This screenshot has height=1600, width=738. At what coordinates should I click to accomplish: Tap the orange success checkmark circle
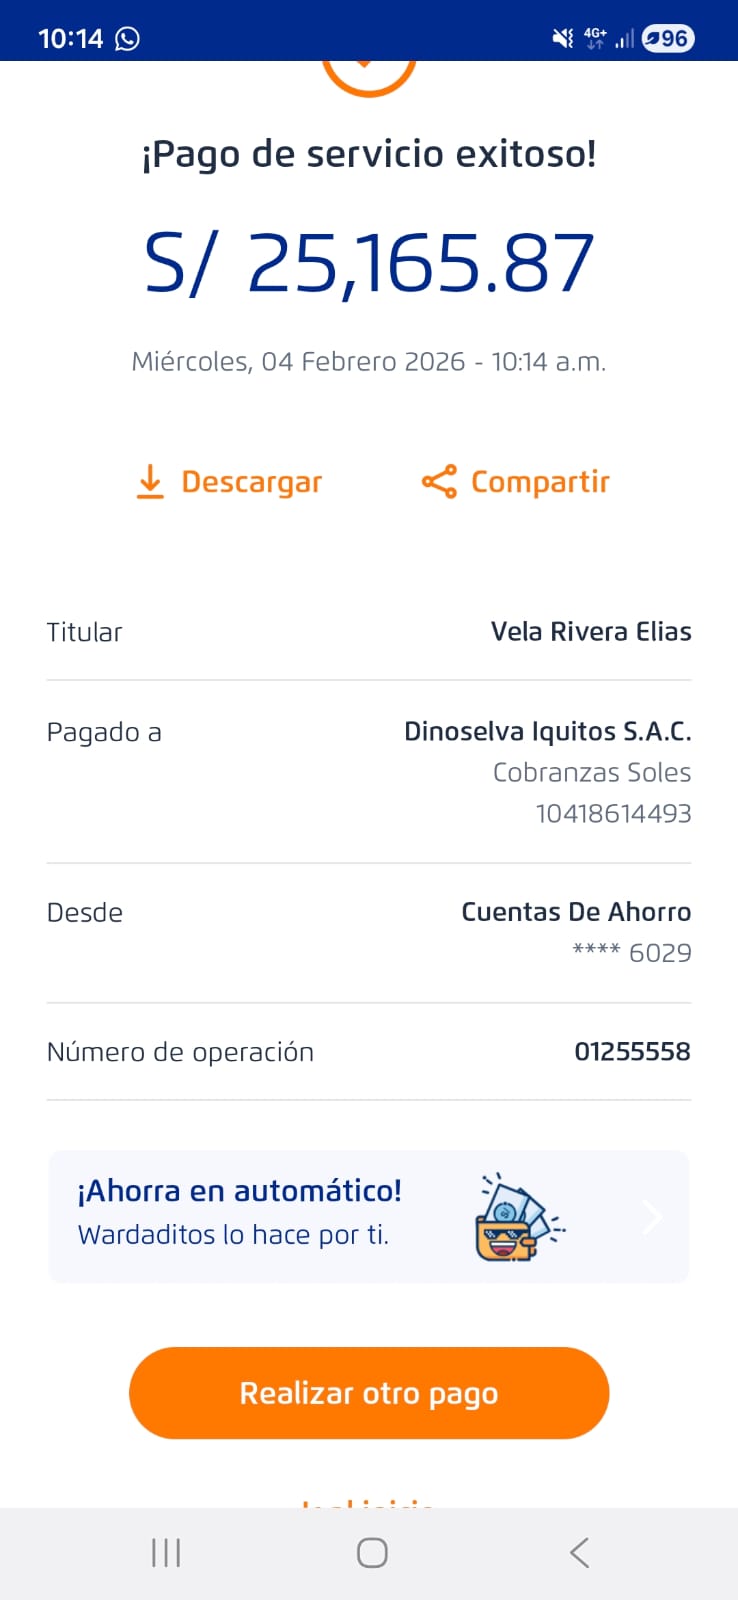point(369,74)
